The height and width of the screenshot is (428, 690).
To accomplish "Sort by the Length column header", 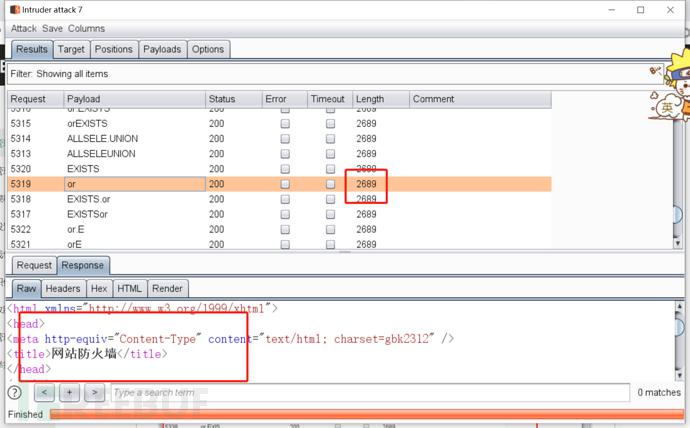I will (381, 99).
